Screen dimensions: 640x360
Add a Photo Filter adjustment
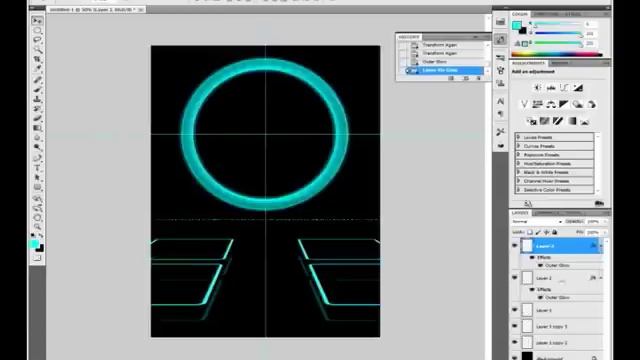[578, 104]
